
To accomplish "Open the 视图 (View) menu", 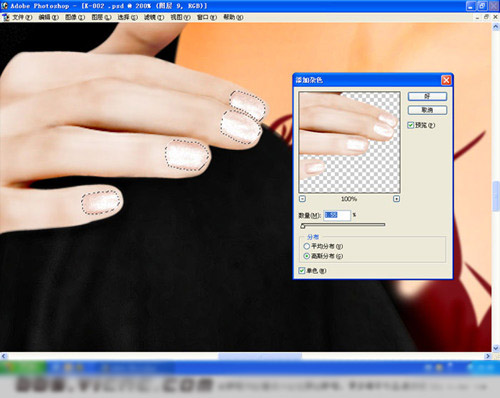I will (180, 17).
